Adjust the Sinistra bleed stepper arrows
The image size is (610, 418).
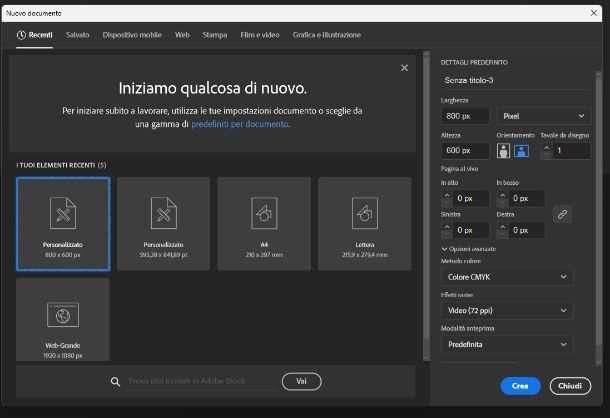point(447,230)
